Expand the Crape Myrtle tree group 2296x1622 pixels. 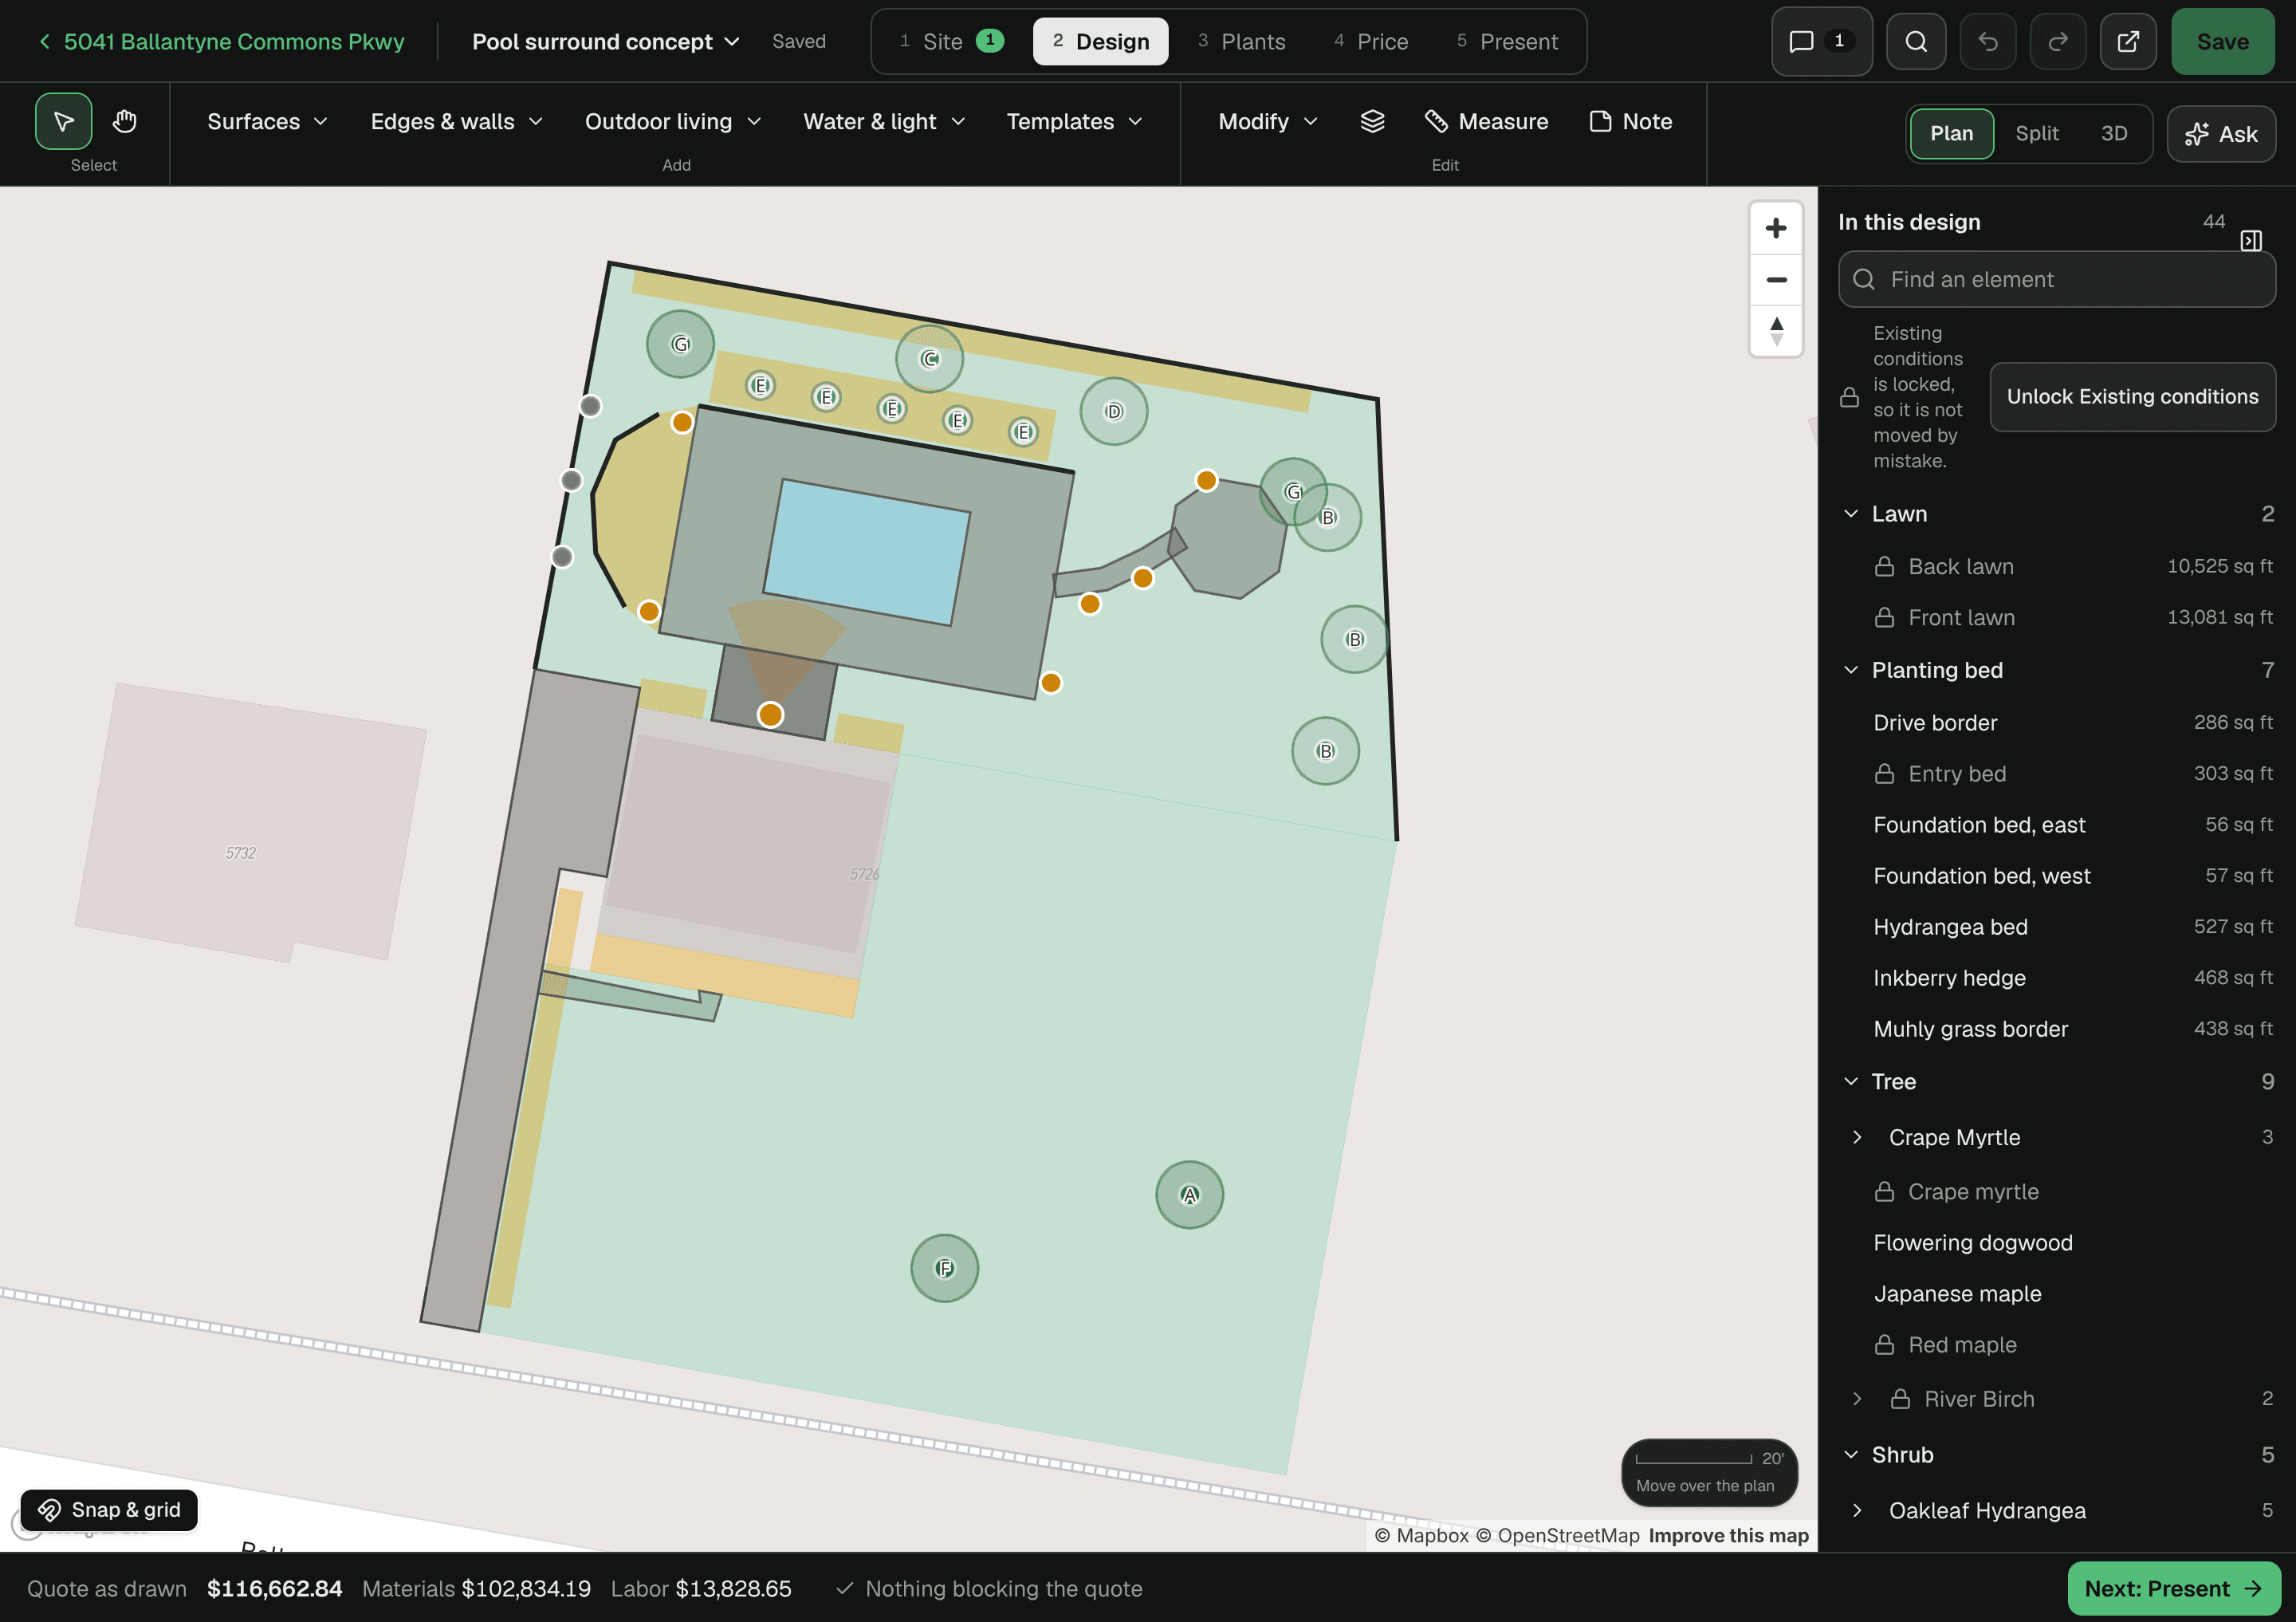(1857, 1137)
